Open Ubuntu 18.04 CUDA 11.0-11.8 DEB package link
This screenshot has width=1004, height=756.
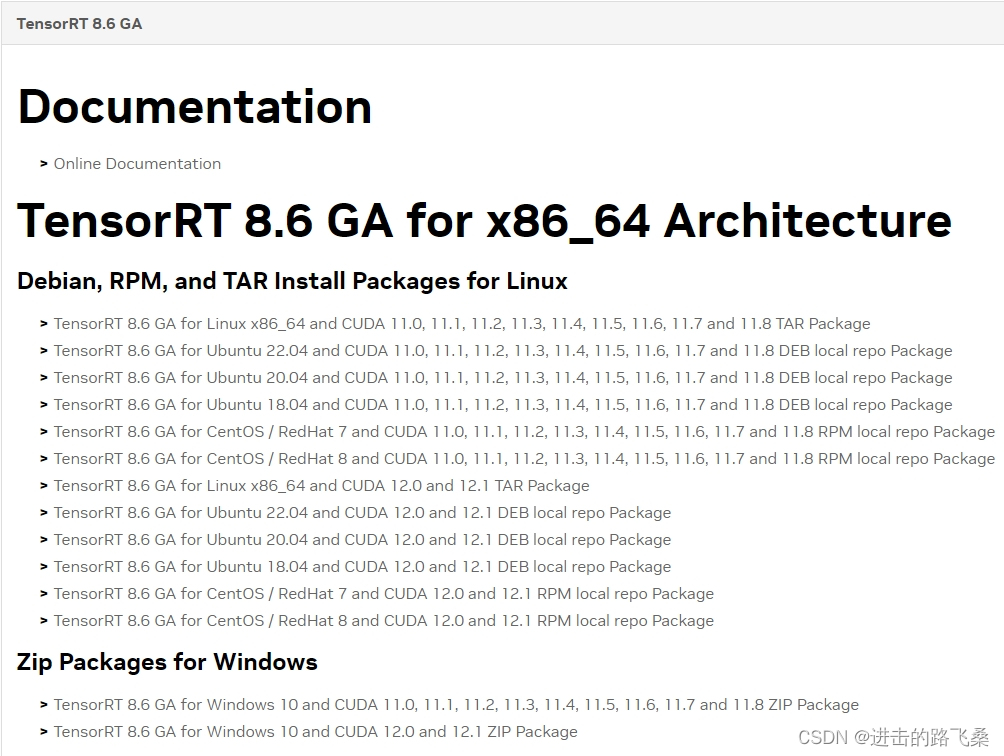click(x=503, y=405)
